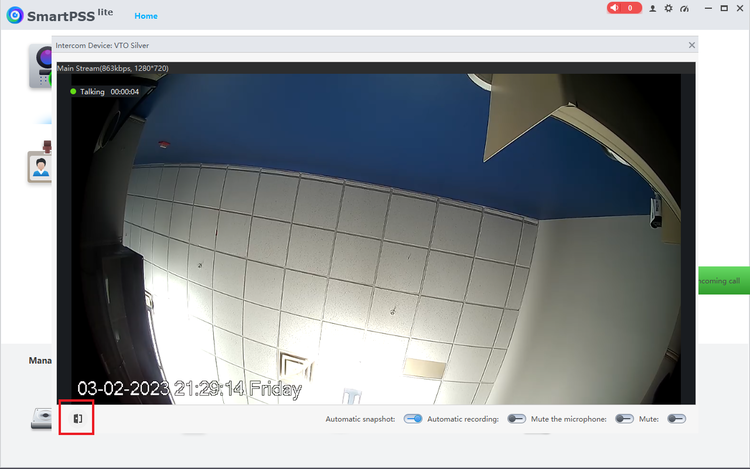Close the SmartPSS application window
750x469 pixels.
[740, 9]
